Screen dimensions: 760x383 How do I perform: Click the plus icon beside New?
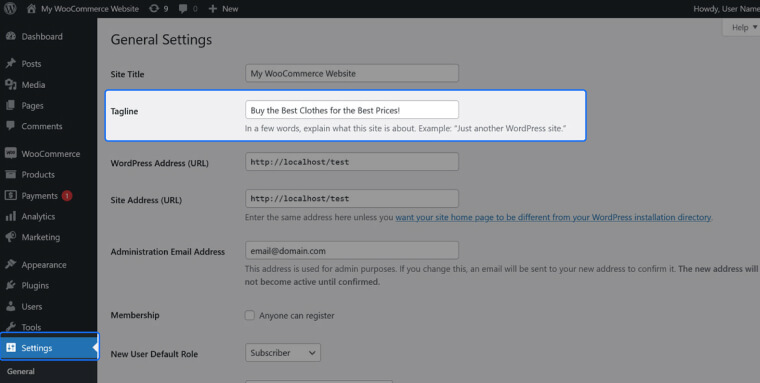pyautogui.click(x=212, y=9)
